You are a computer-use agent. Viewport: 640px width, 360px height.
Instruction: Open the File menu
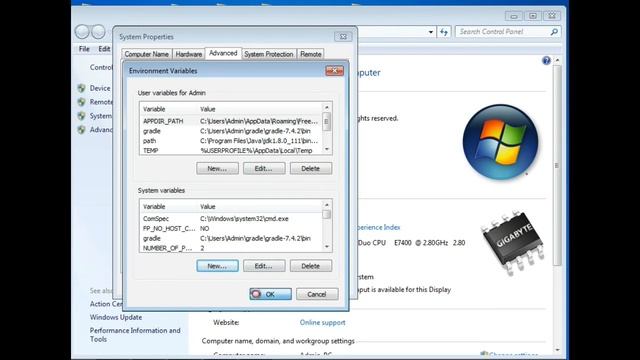tap(84, 49)
